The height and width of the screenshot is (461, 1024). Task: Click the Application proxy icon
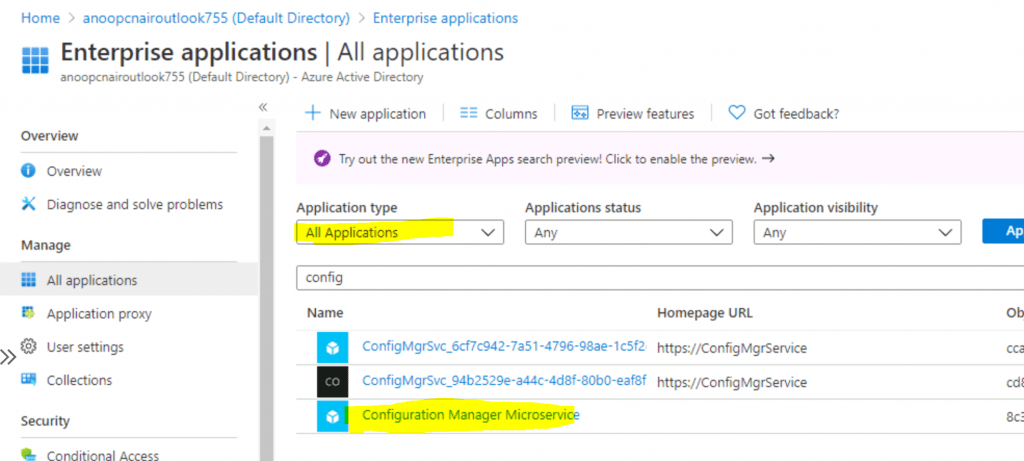[28, 313]
